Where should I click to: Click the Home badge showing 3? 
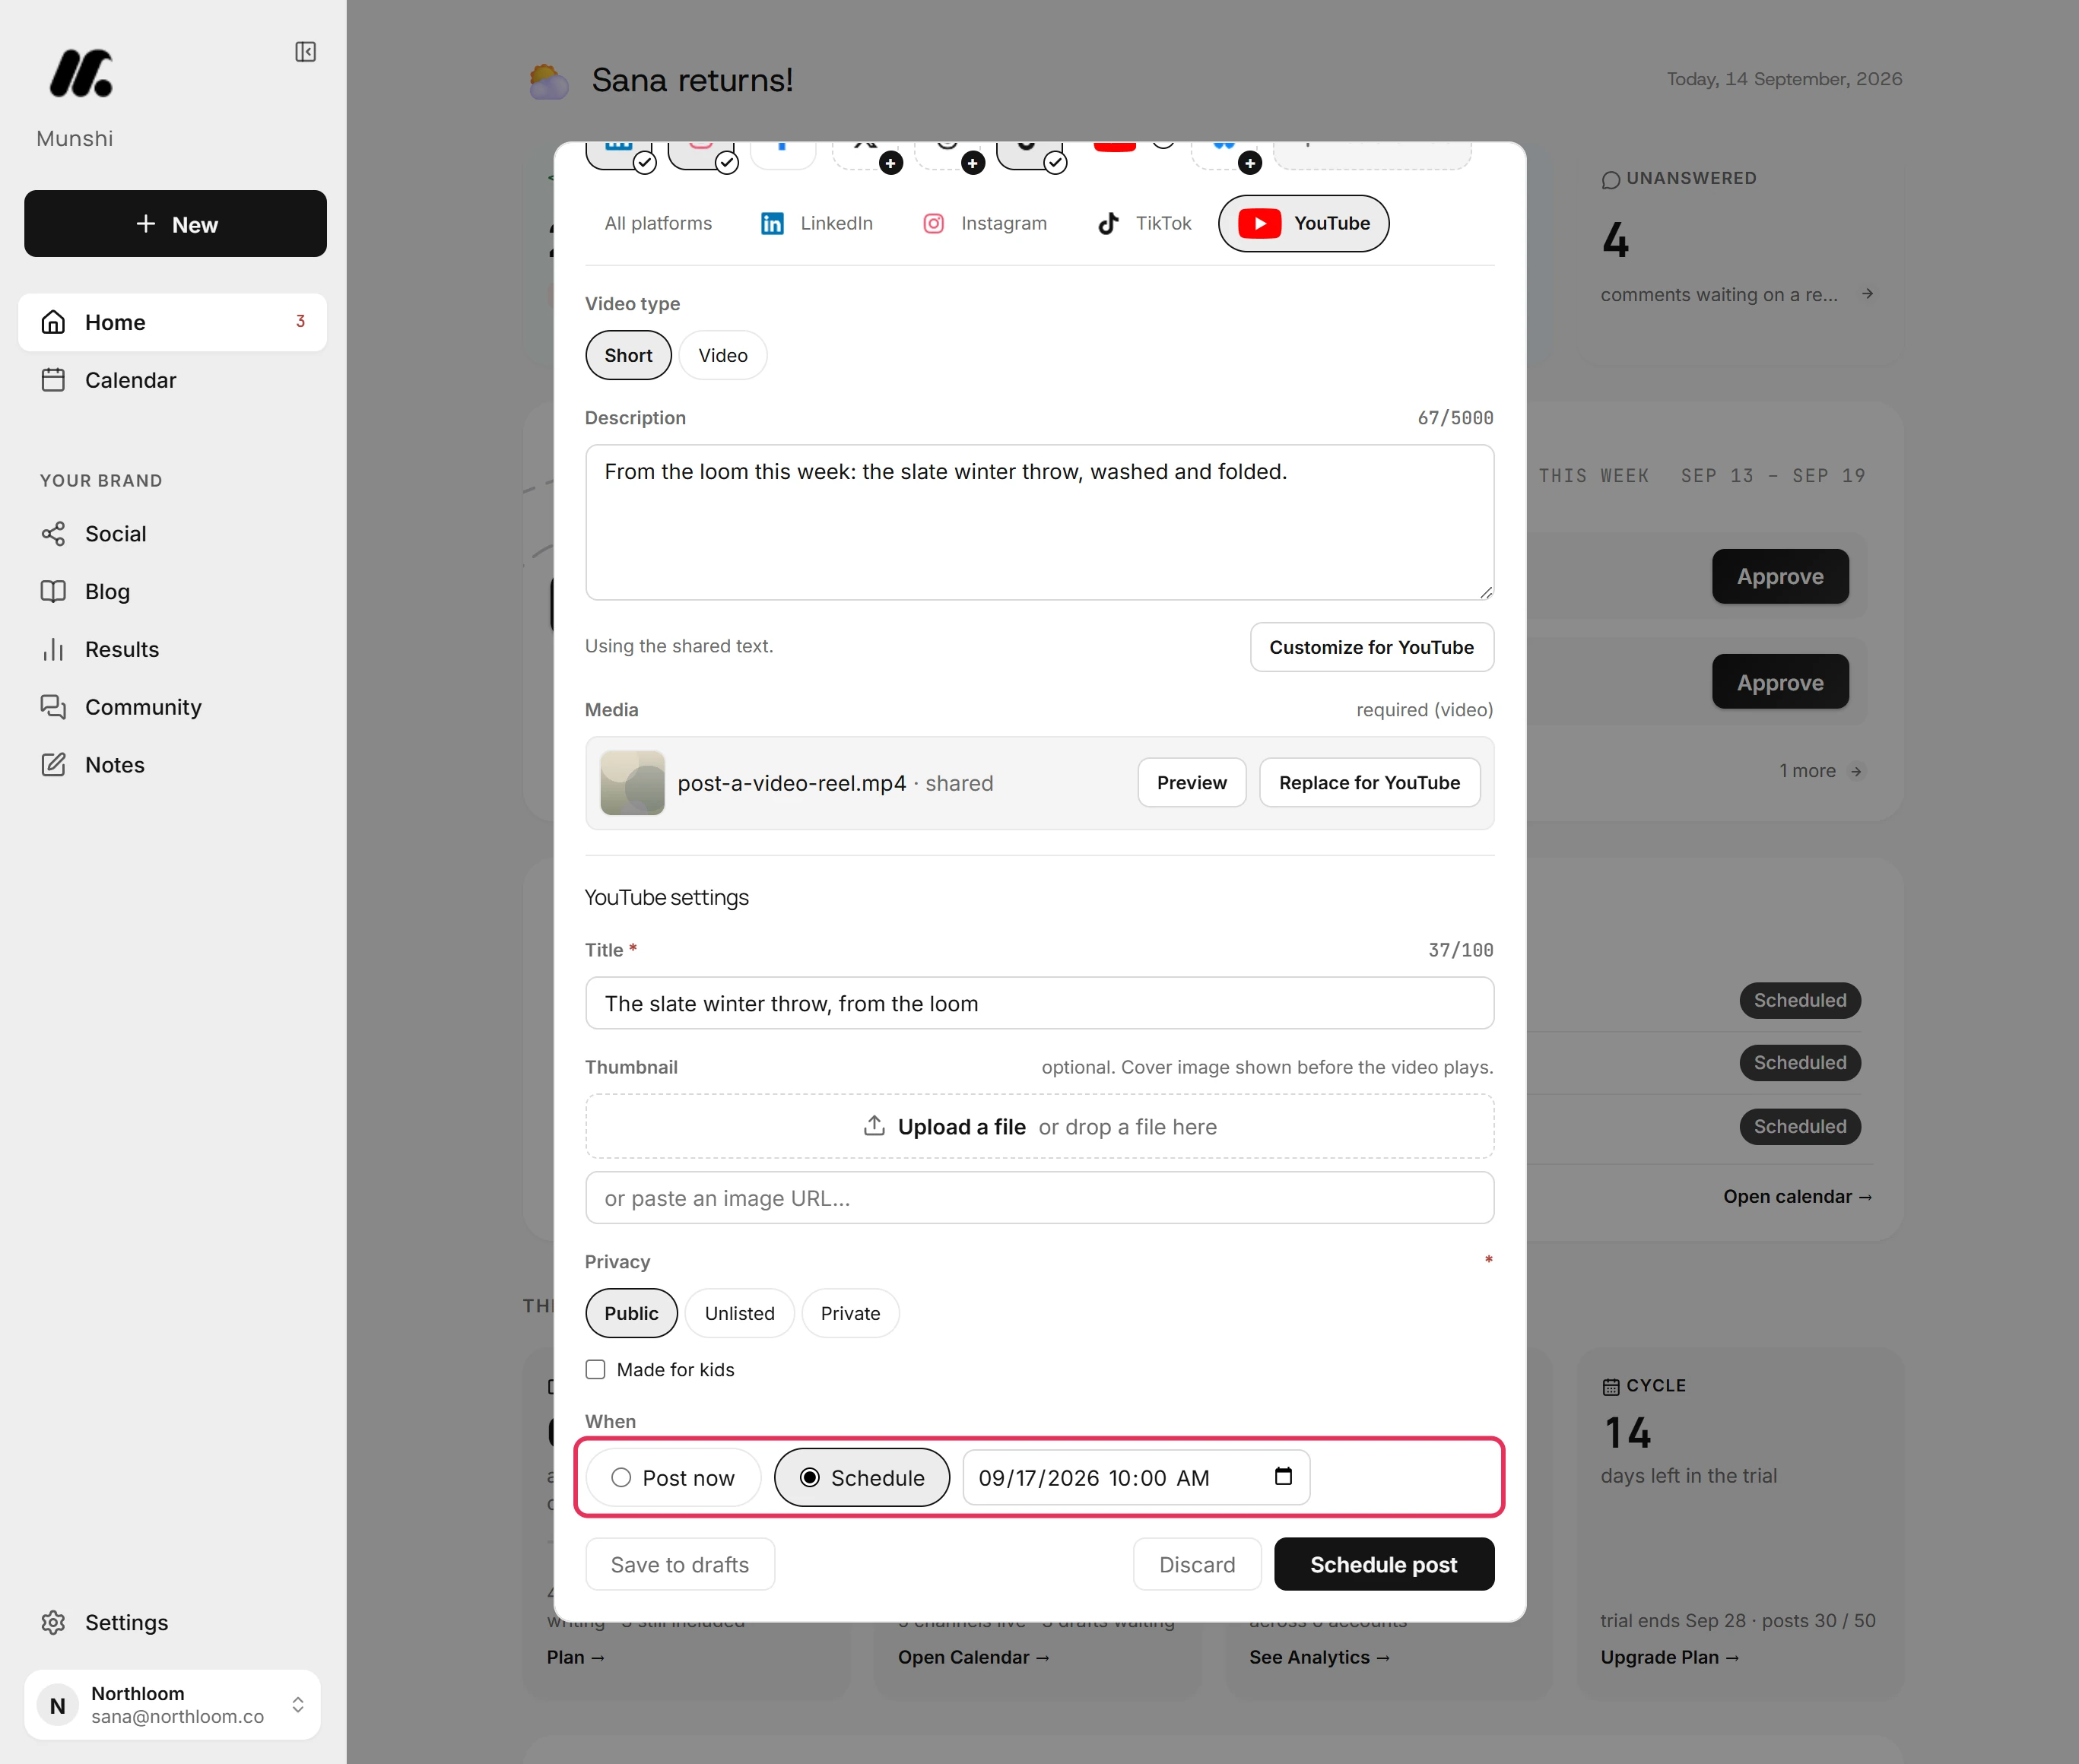pyautogui.click(x=300, y=321)
